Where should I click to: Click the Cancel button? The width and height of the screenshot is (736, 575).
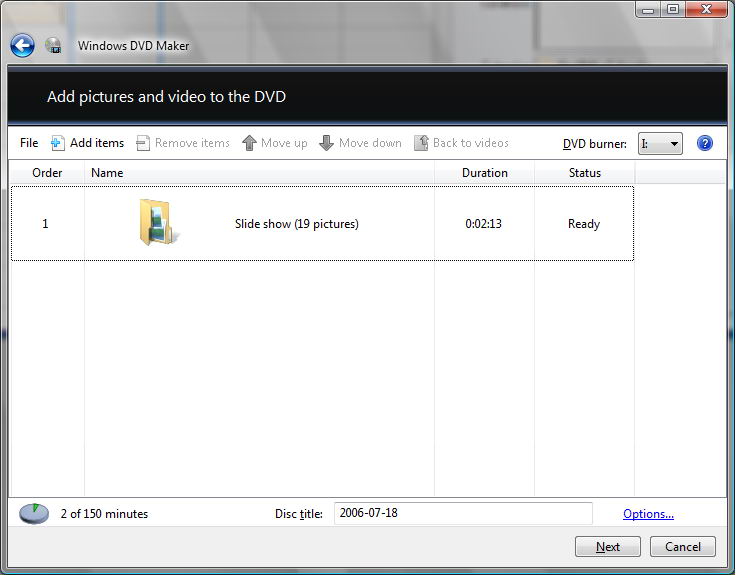[x=682, y=547]
